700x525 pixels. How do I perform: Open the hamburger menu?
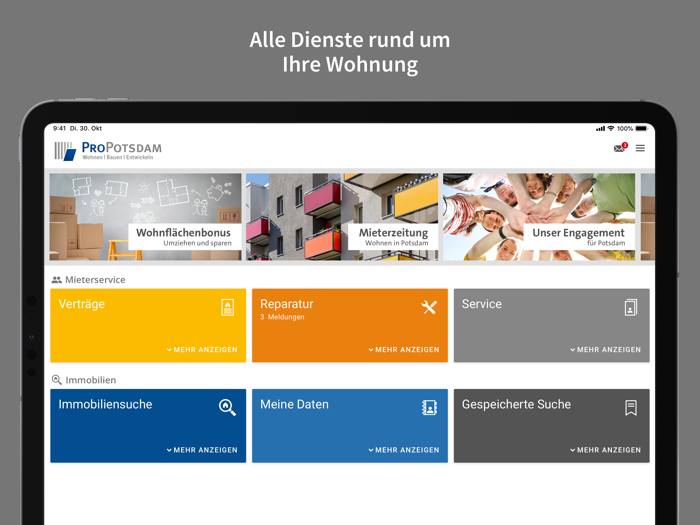click(x=640, y=148)
